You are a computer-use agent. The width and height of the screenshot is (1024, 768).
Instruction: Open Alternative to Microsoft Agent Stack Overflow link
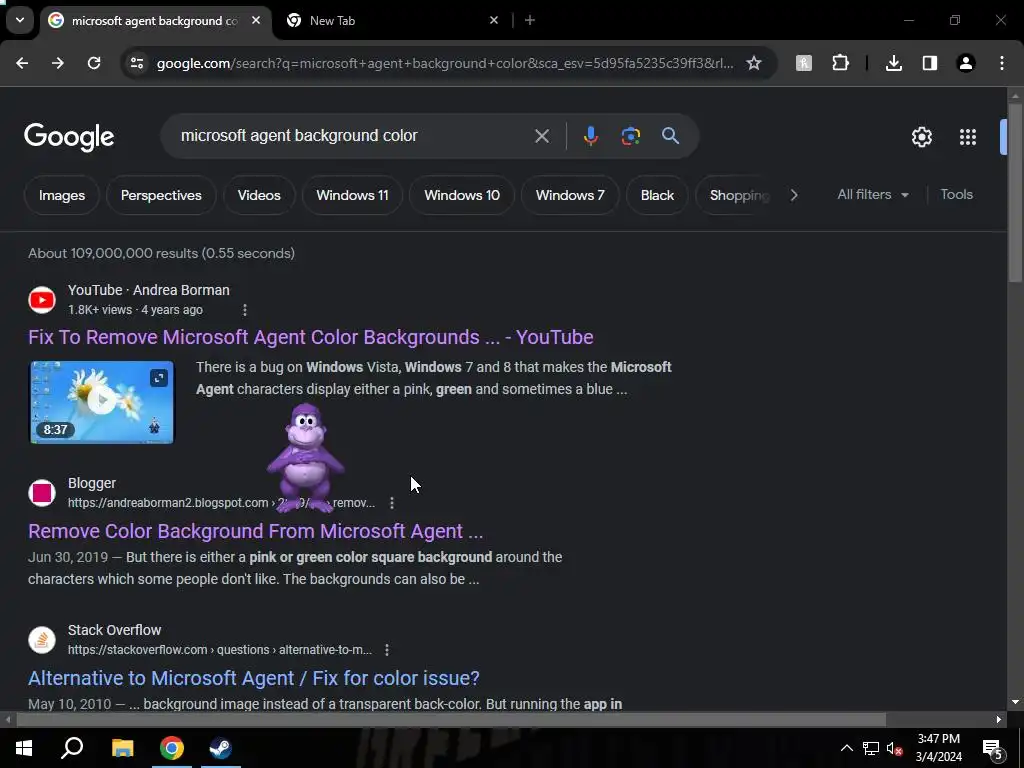[x=253, y=678]
